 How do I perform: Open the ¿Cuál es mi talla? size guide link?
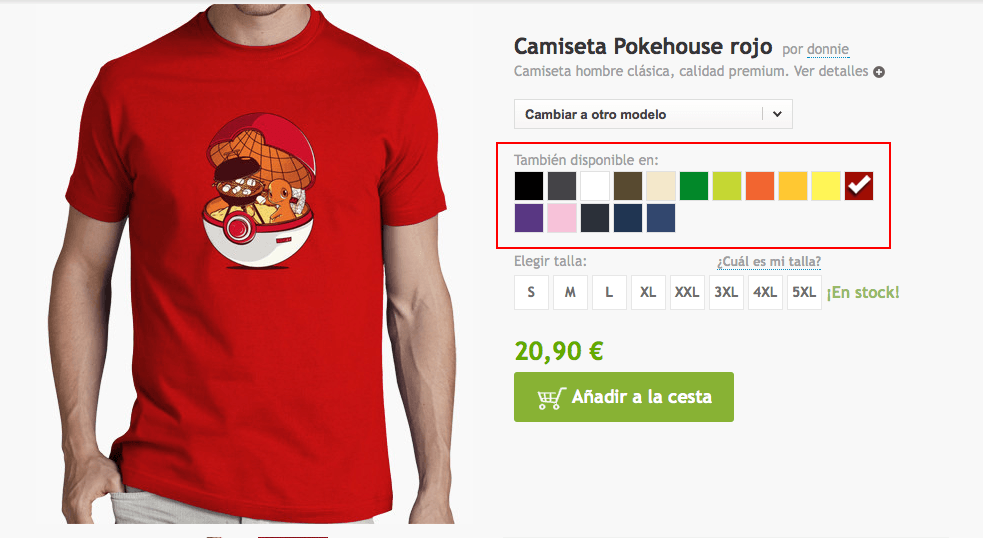[x=769, y=261]
